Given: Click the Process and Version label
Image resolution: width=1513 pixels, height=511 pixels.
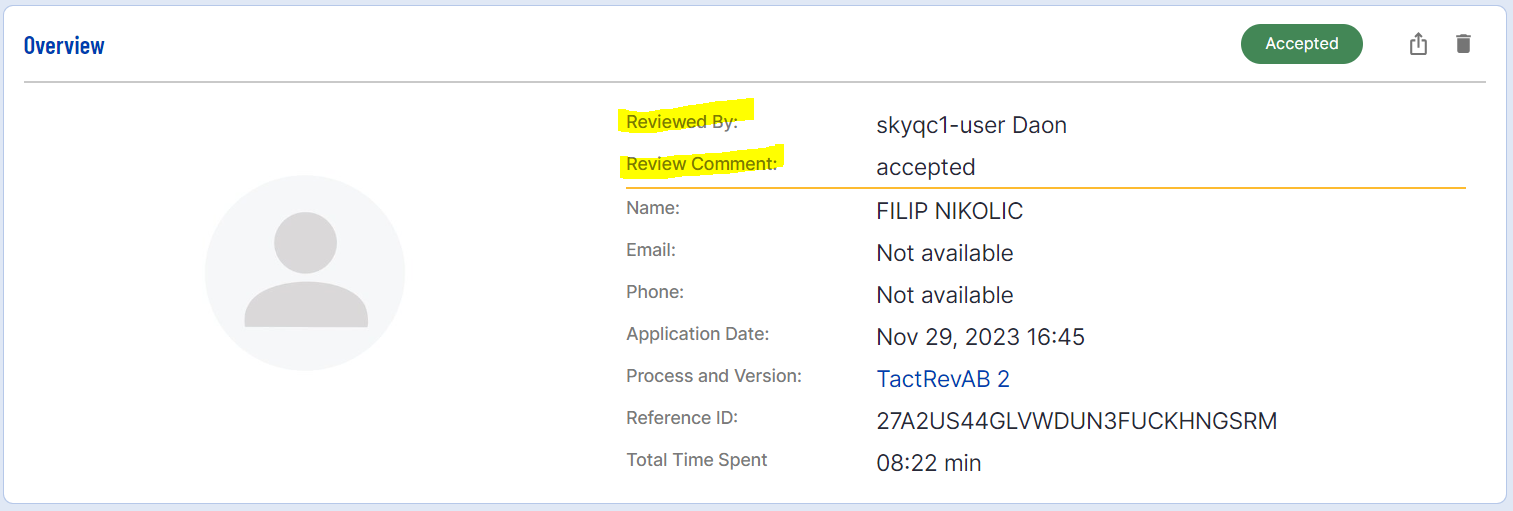Looking at the screenshot, I should coord(713,376).
